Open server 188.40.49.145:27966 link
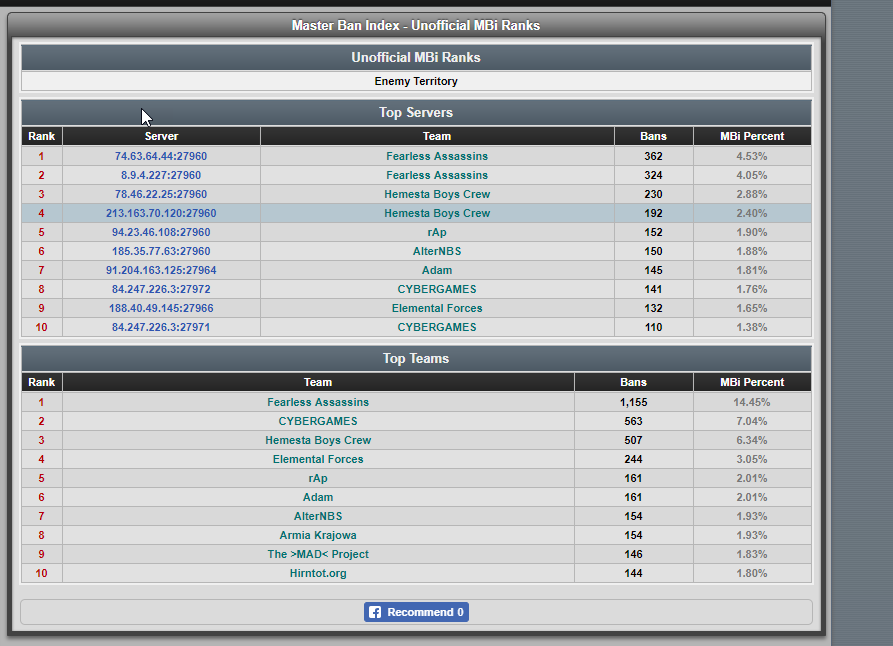893x646 pixels. pos(161,308)
